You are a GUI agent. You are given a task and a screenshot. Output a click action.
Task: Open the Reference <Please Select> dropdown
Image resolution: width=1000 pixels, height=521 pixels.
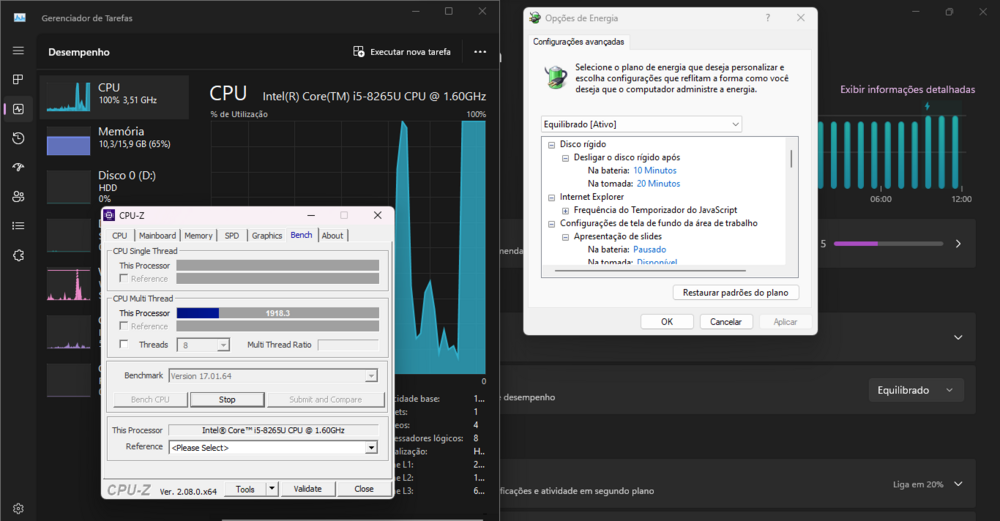point(272,447)
